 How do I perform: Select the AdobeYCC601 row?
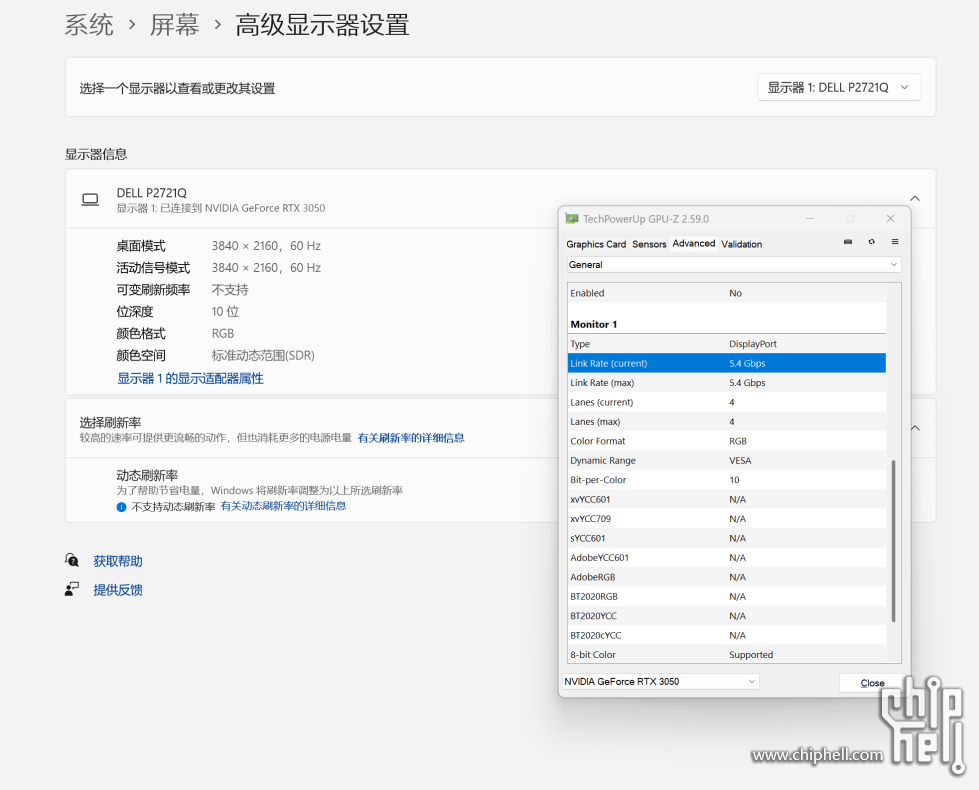point(727,557)
